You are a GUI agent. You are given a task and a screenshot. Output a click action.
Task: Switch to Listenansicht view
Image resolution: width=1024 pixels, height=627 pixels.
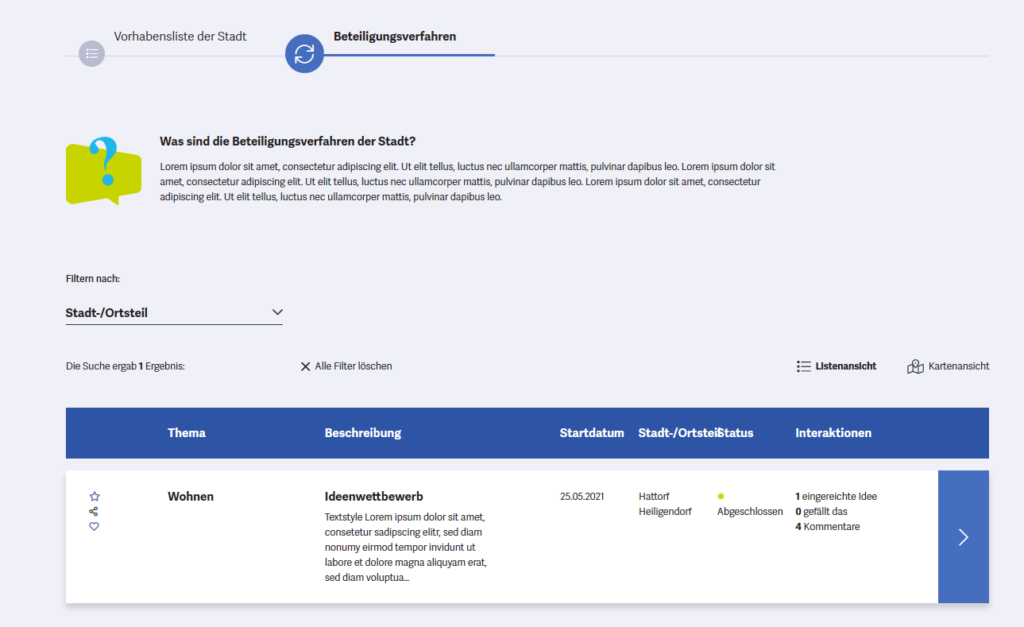tap(846, 366)
